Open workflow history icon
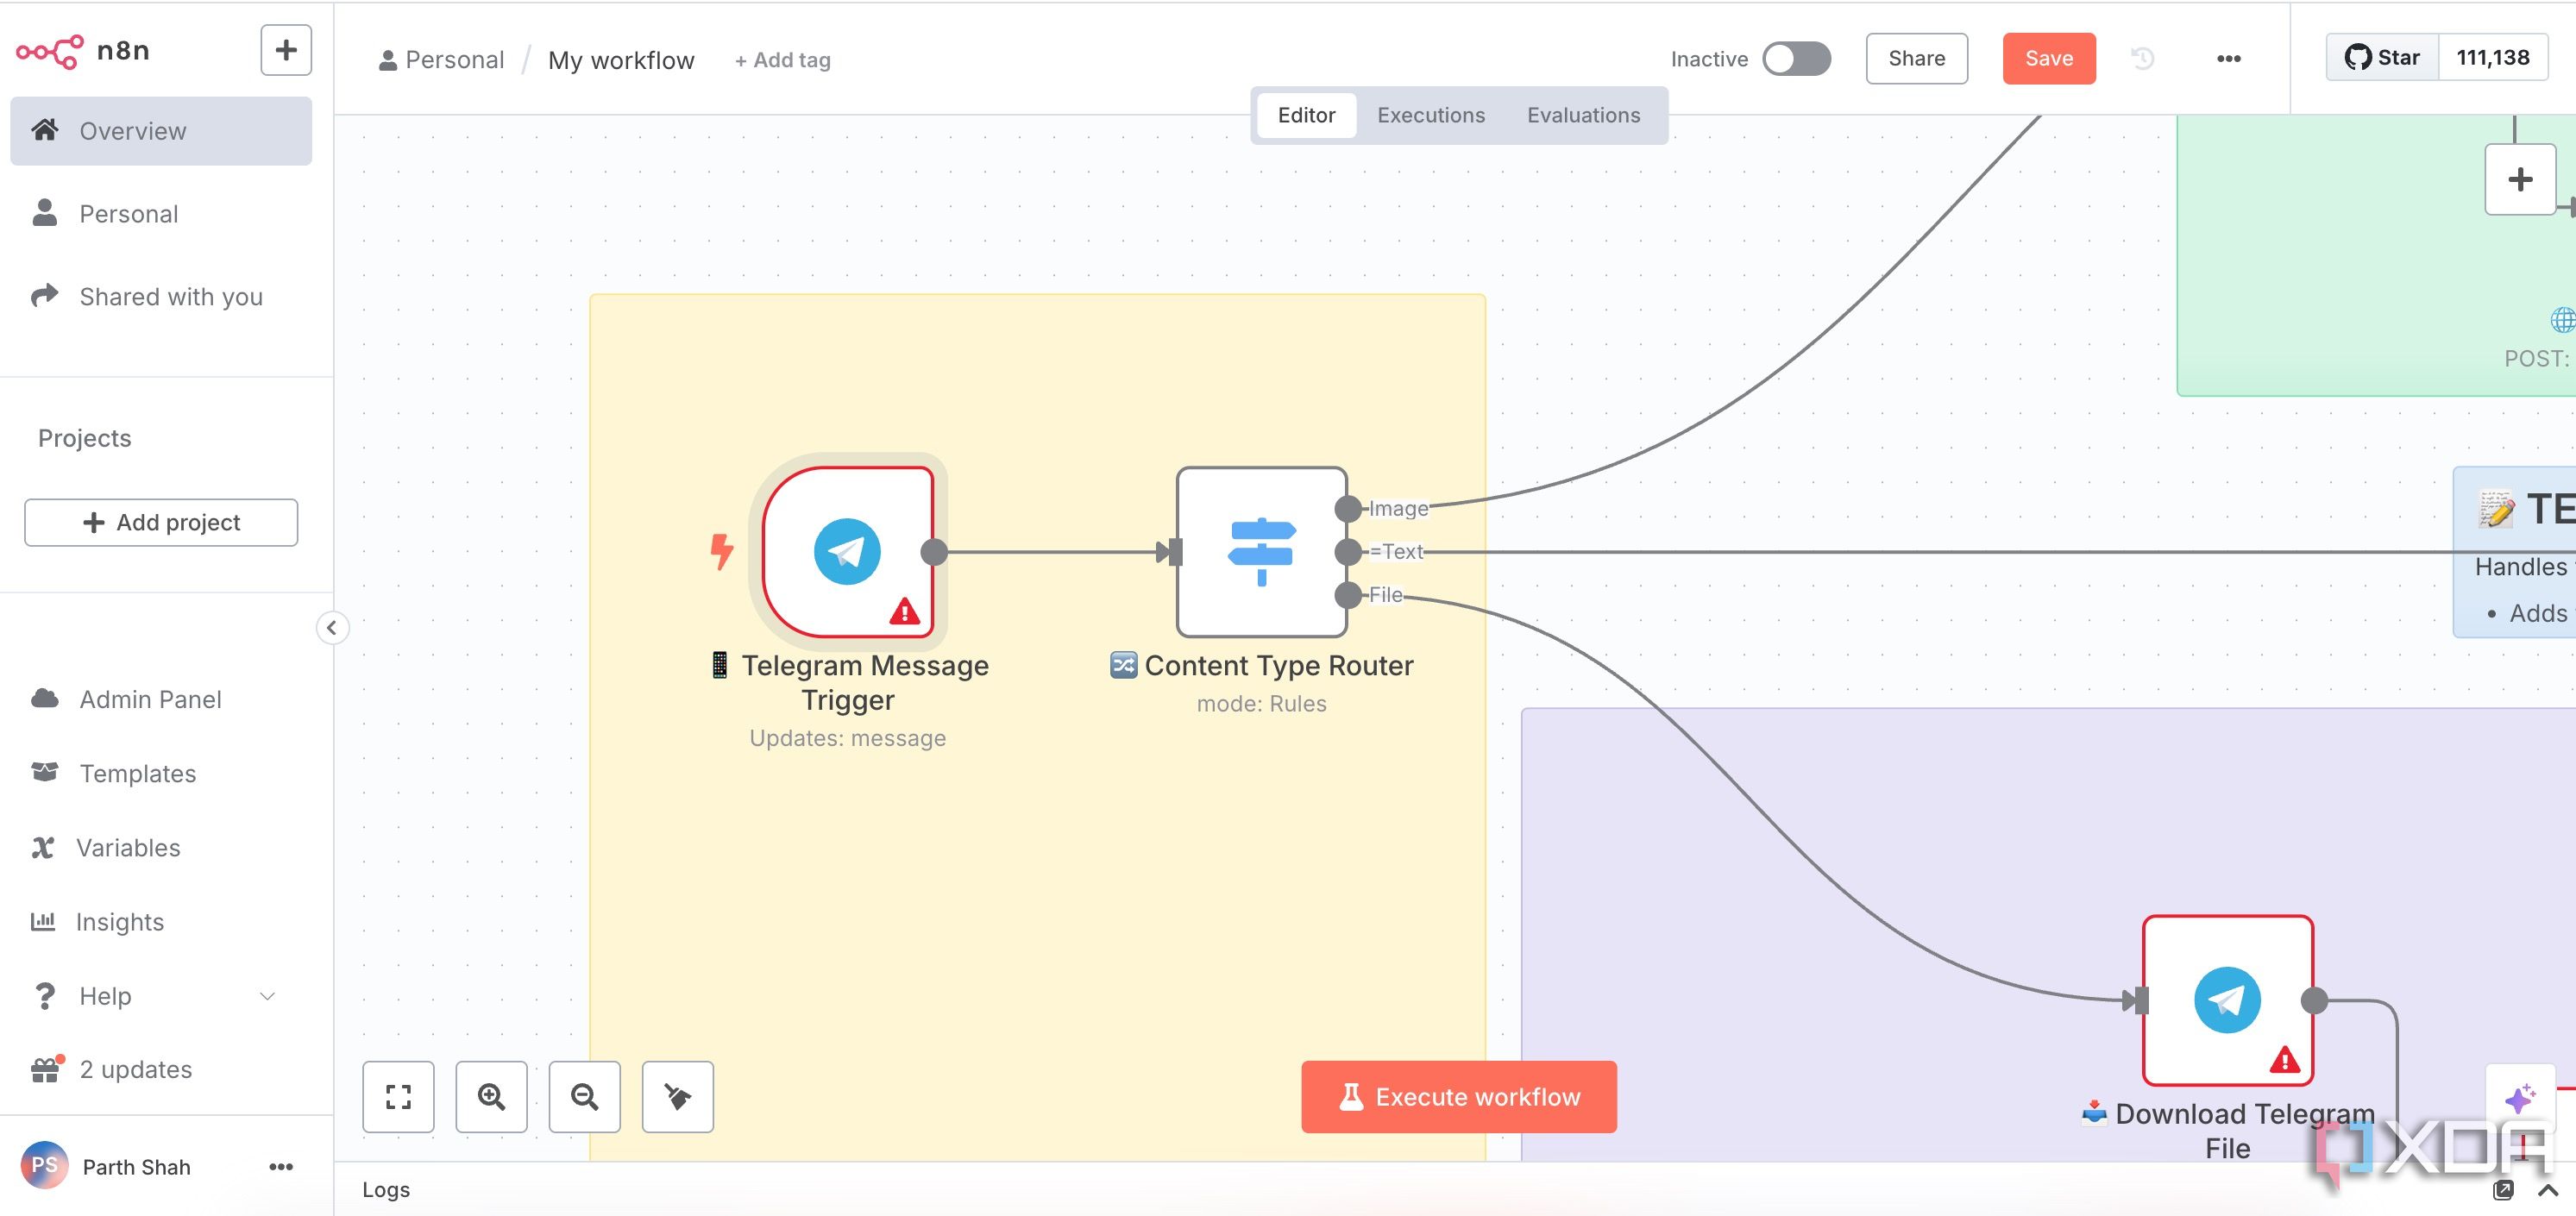 tap(2142, 59)
